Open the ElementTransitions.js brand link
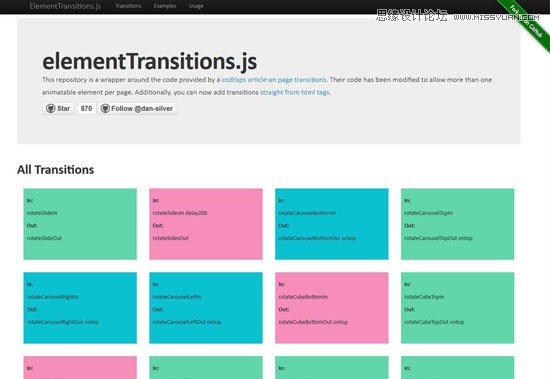This screenshot has height=379, width=550. click(x=65, y=6)
